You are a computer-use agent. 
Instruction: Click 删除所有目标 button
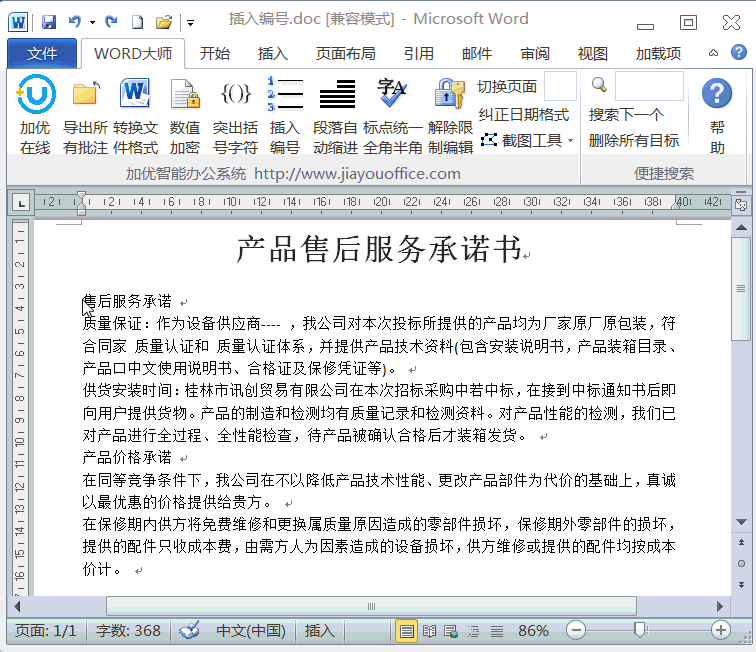(x=634, y=140)
